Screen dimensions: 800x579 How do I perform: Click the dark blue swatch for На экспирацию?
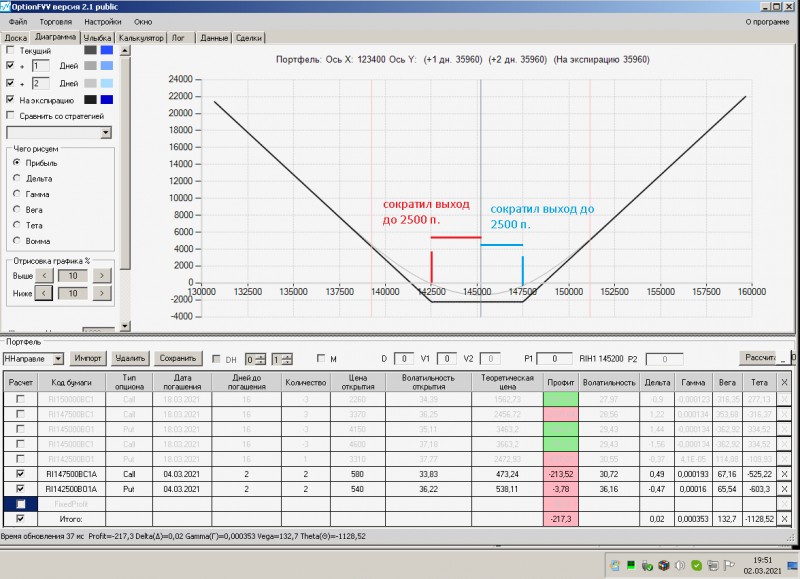click(x=107, y=99)
